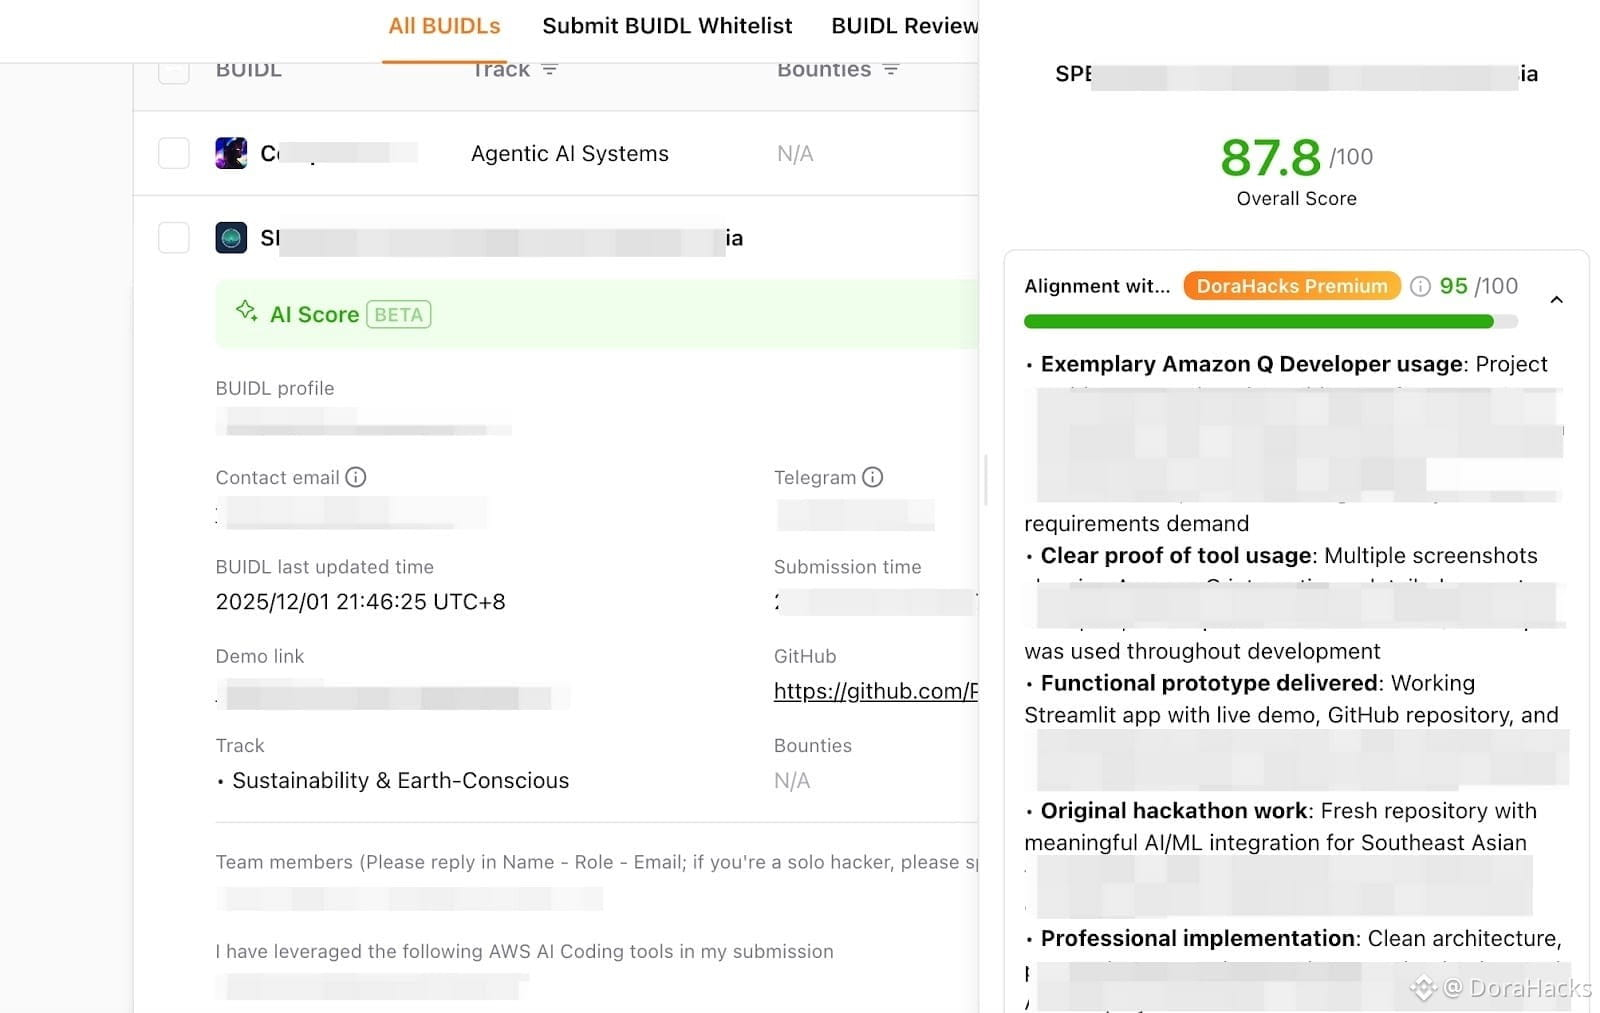Image resolution: width=1600 pixels, height=1013 pixels.
Task: Click the Original hackathon work heading
Action: pos(1174,811)
